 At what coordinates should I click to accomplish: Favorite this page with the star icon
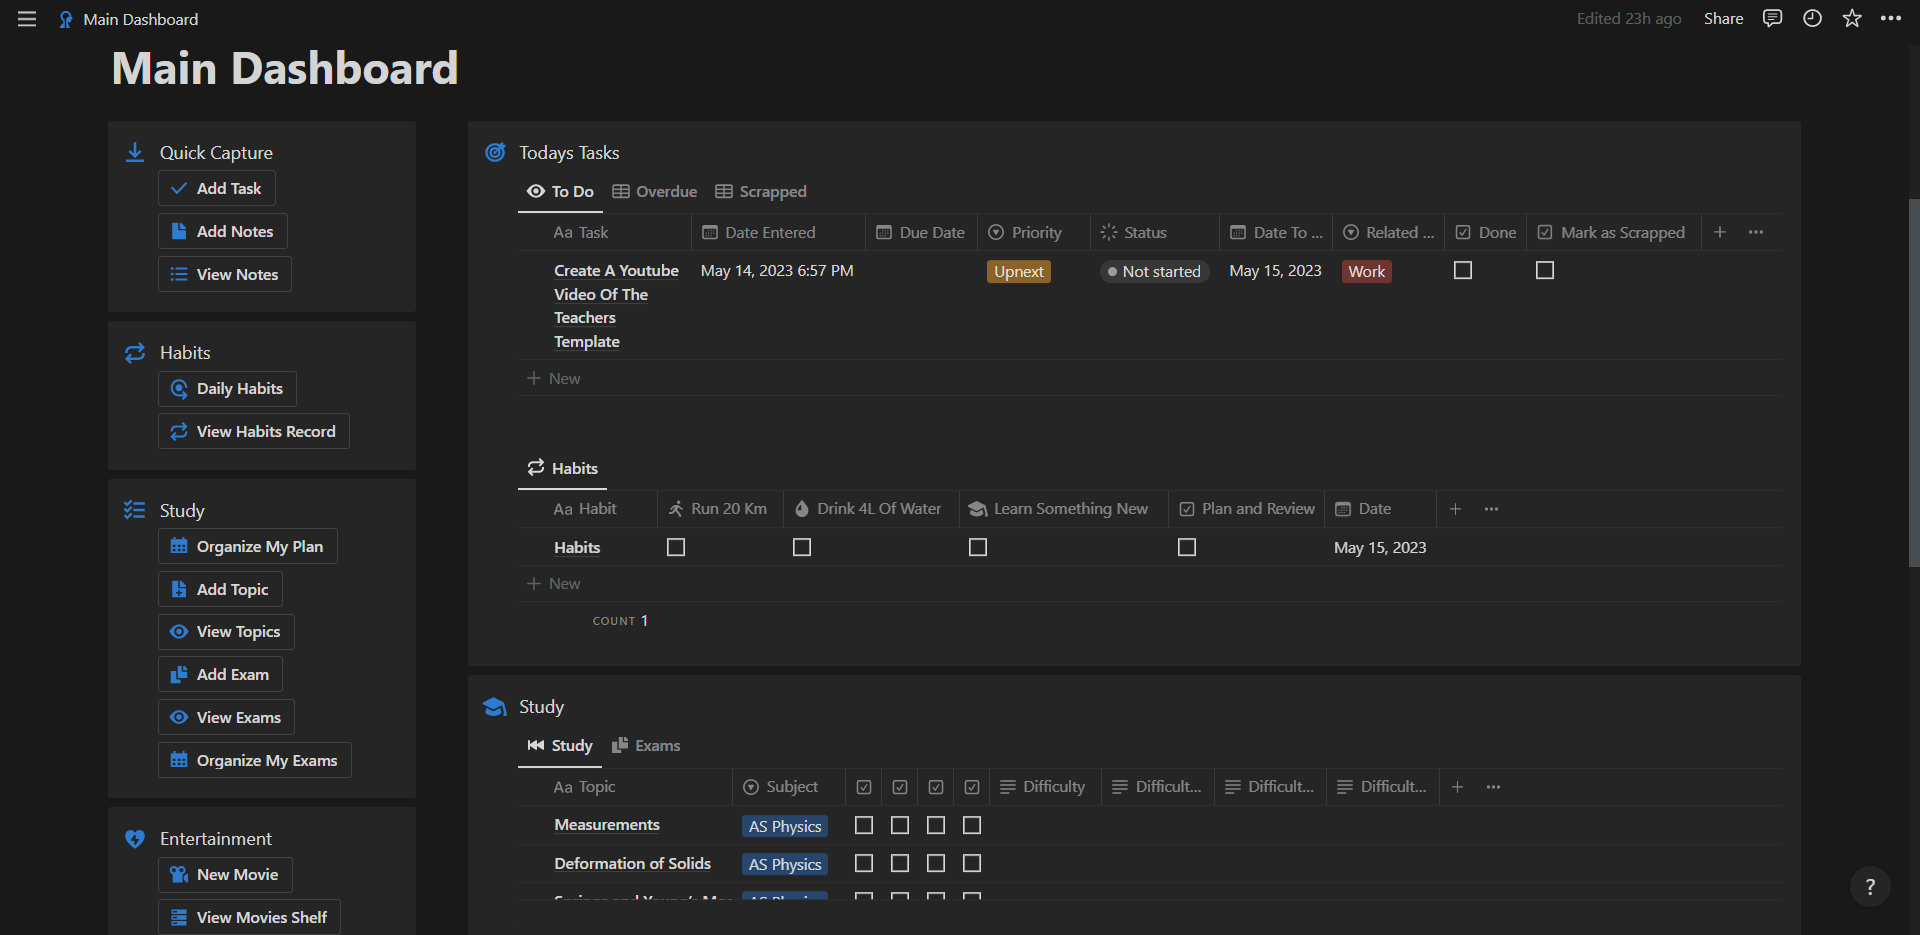pos(1852,18)
